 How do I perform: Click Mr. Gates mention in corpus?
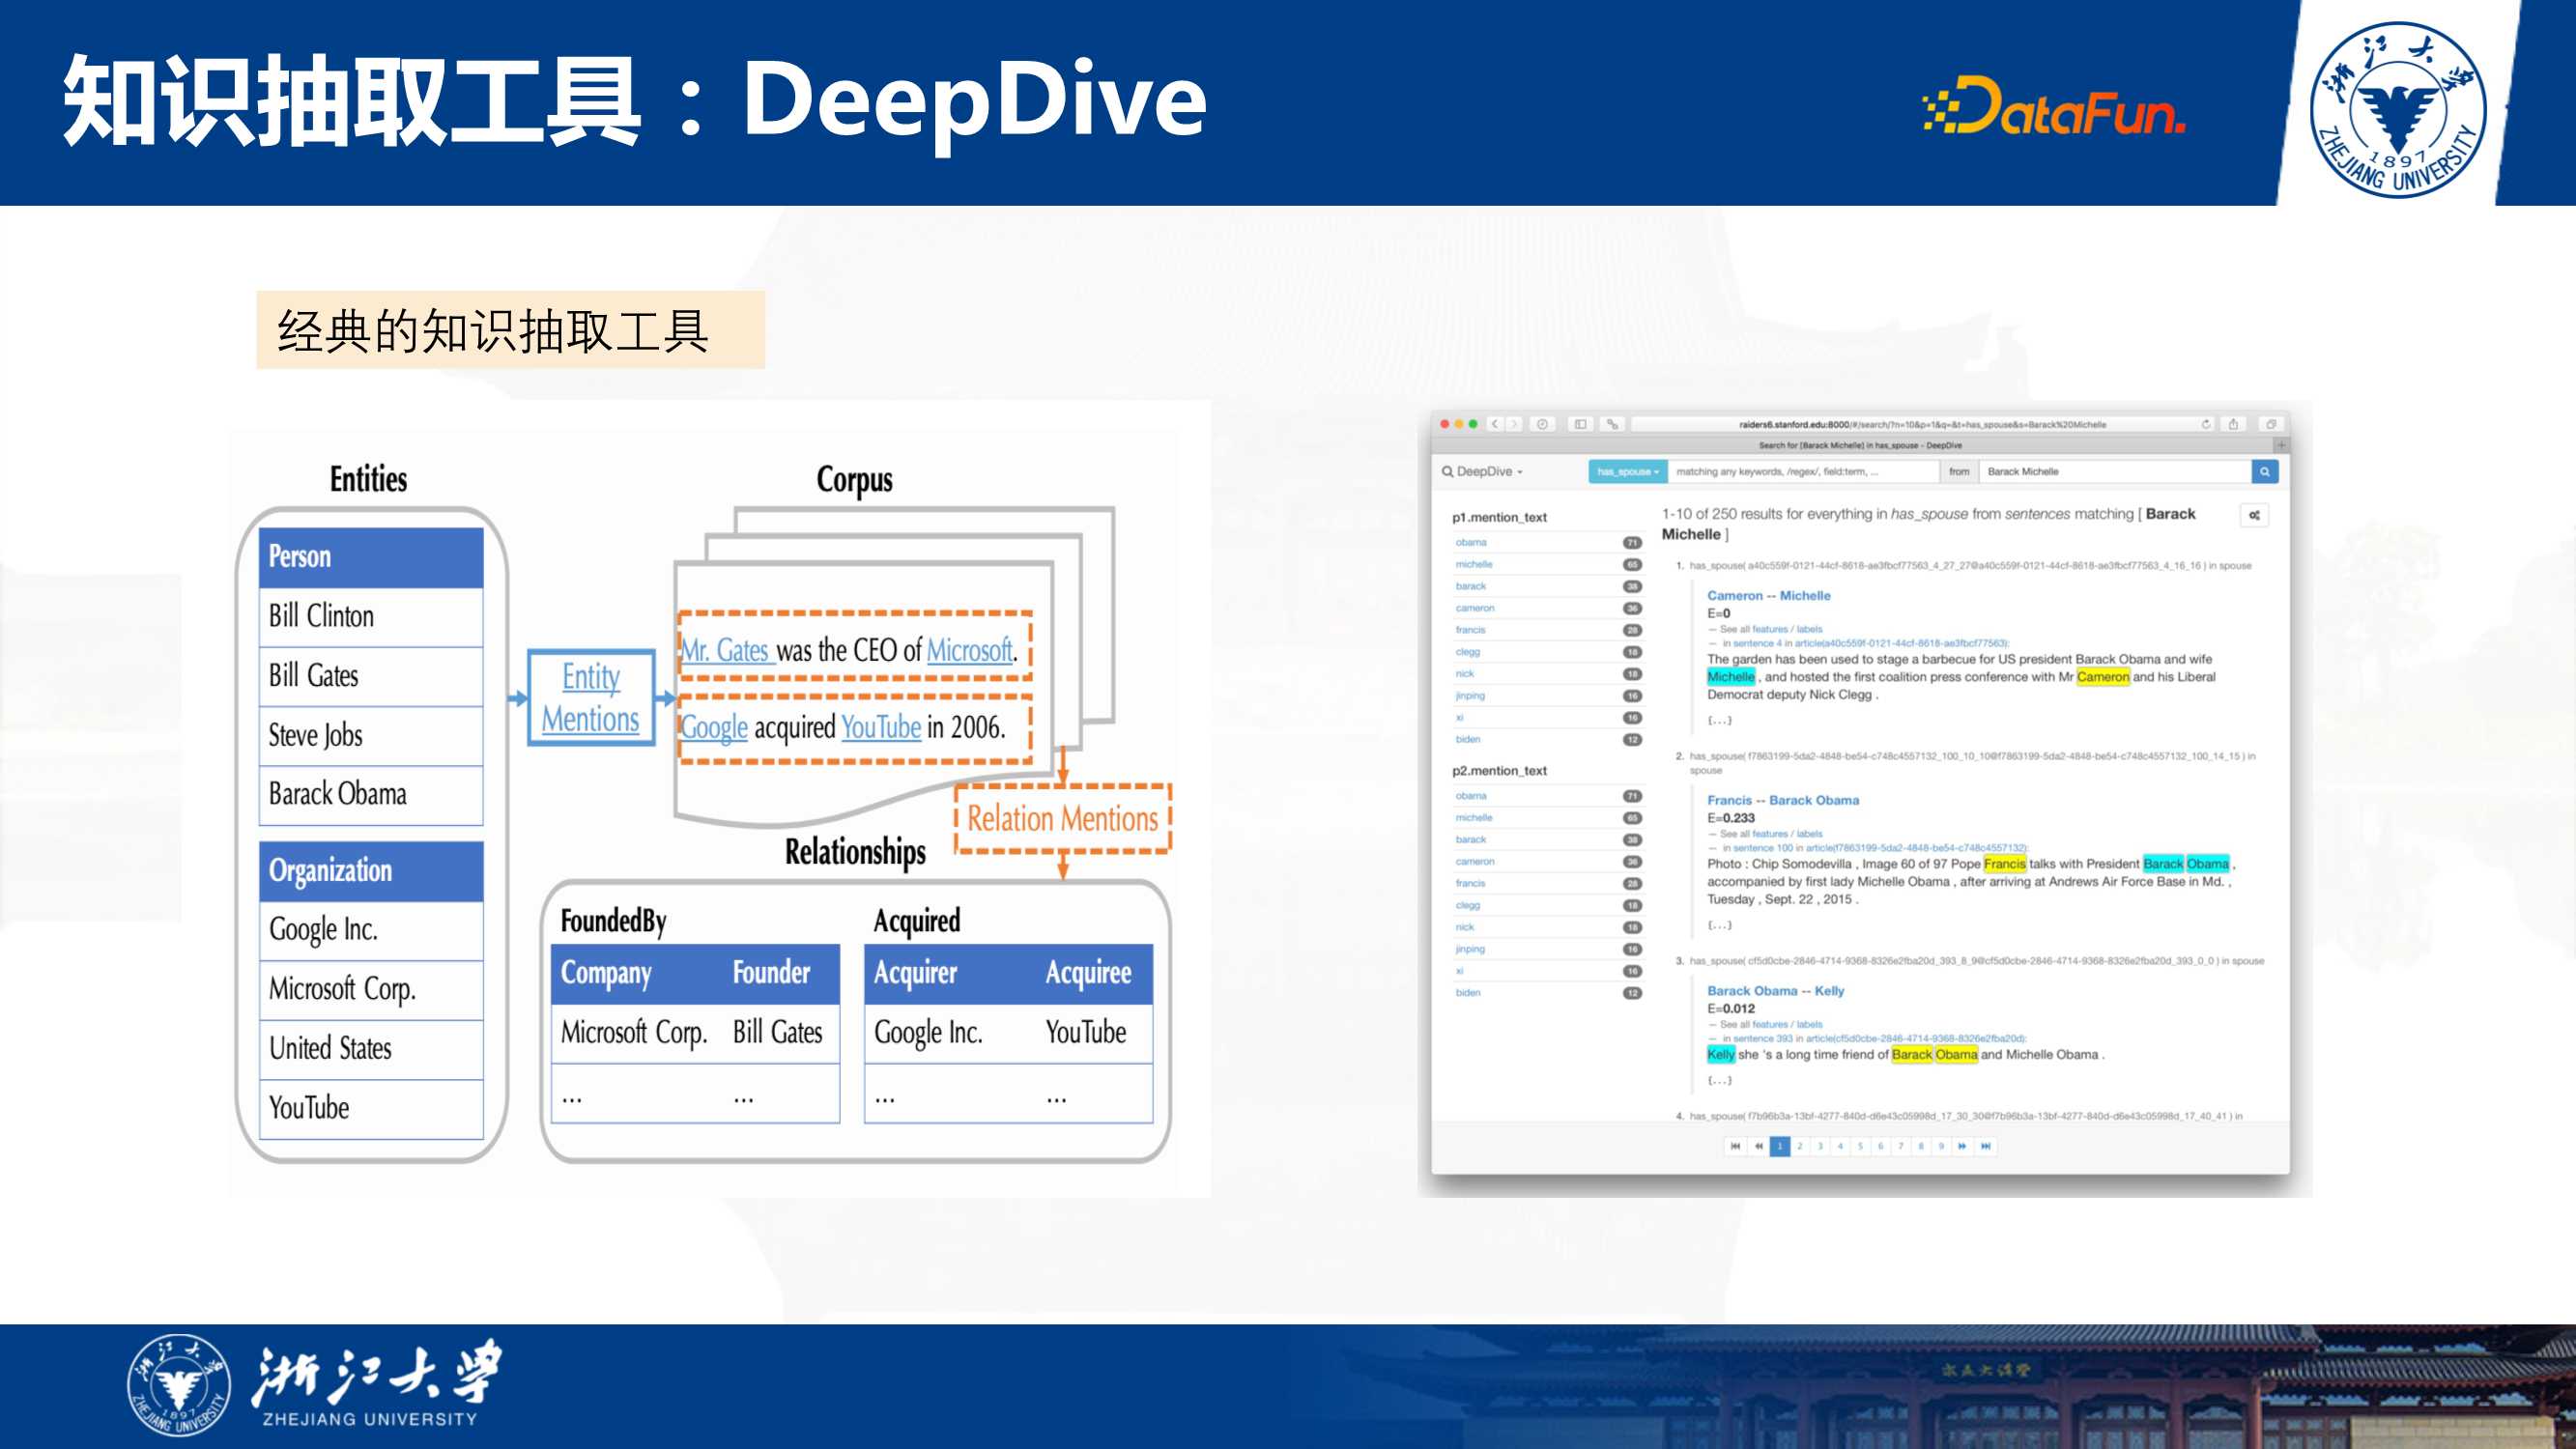point(726,650)
